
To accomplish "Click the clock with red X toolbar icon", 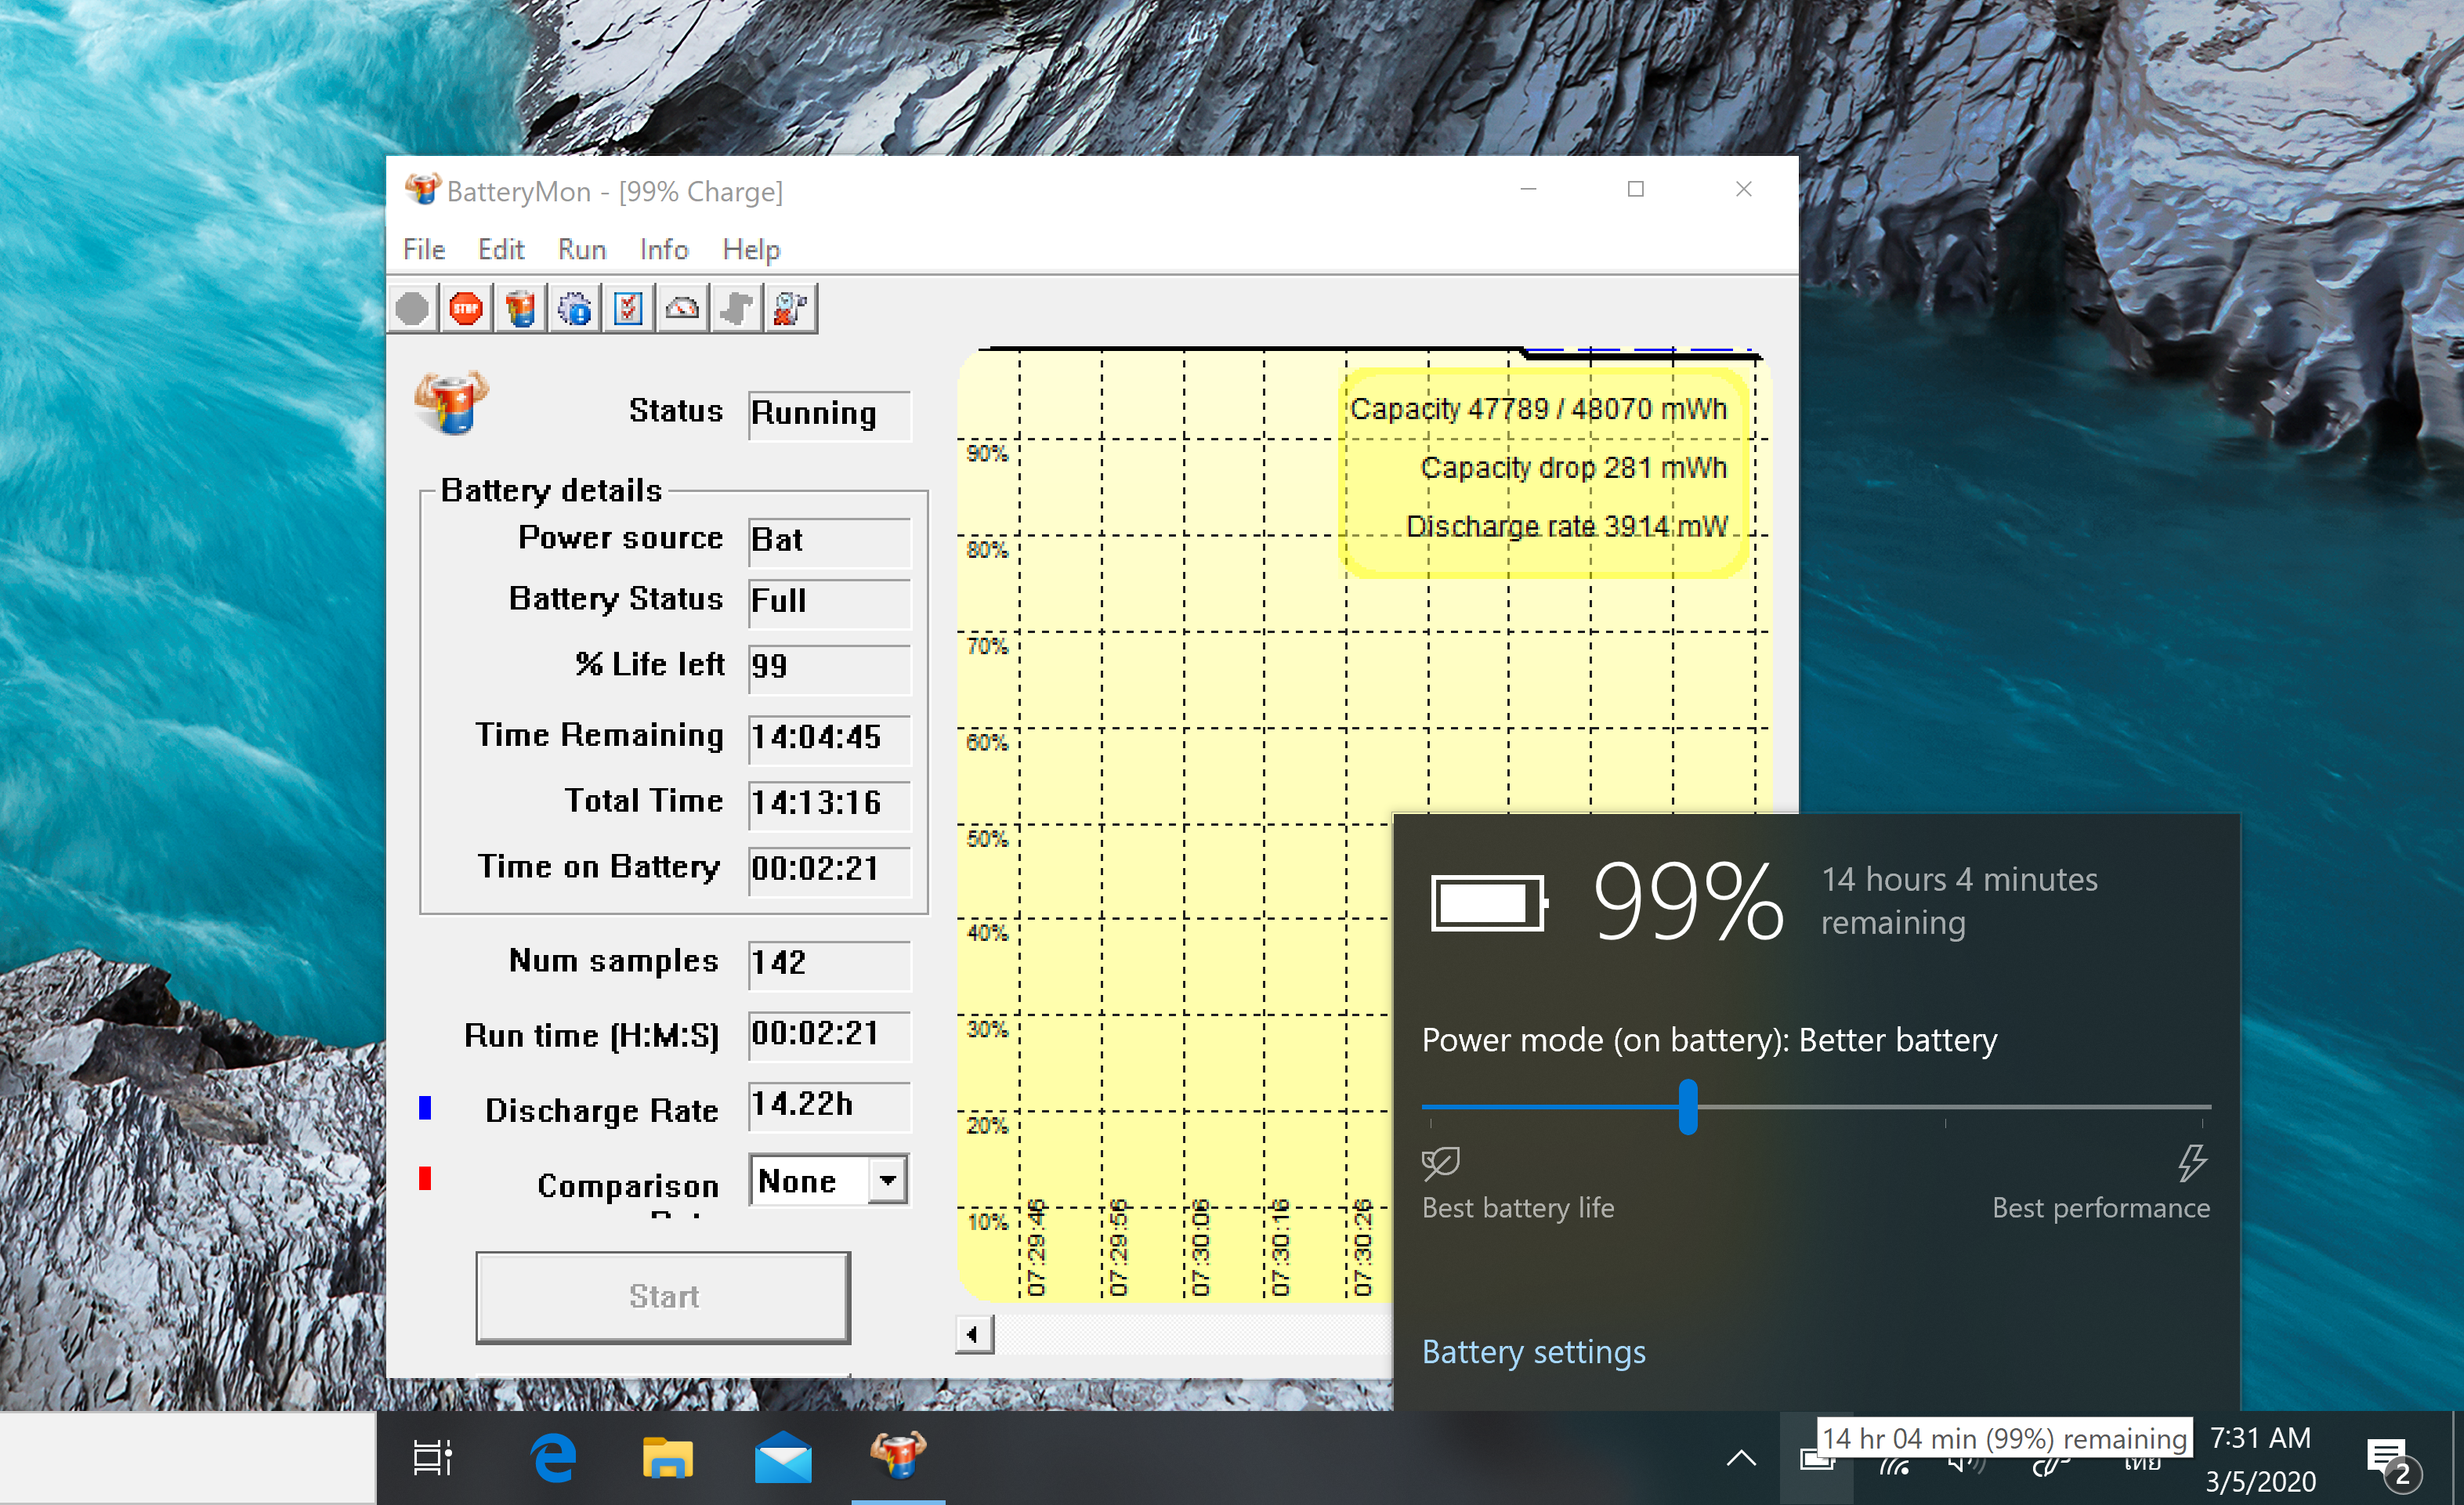I will pyautogui.click(x=790, y=308).
